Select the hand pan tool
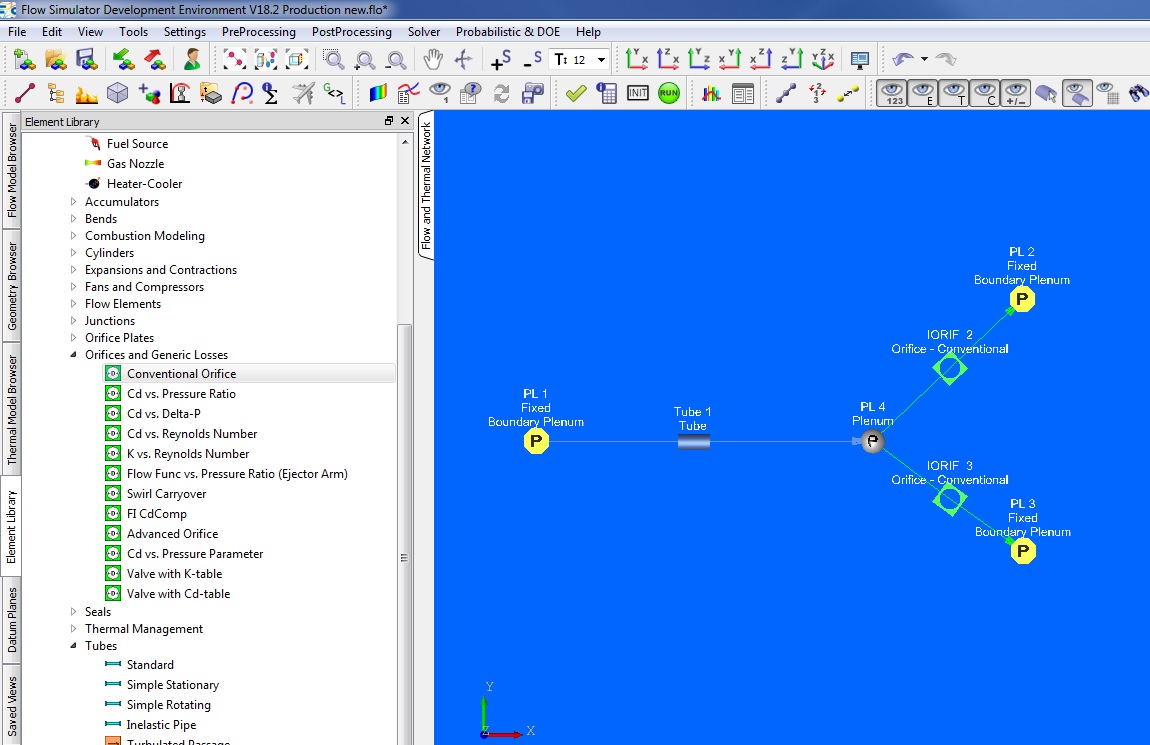 (x=433, y=60)
